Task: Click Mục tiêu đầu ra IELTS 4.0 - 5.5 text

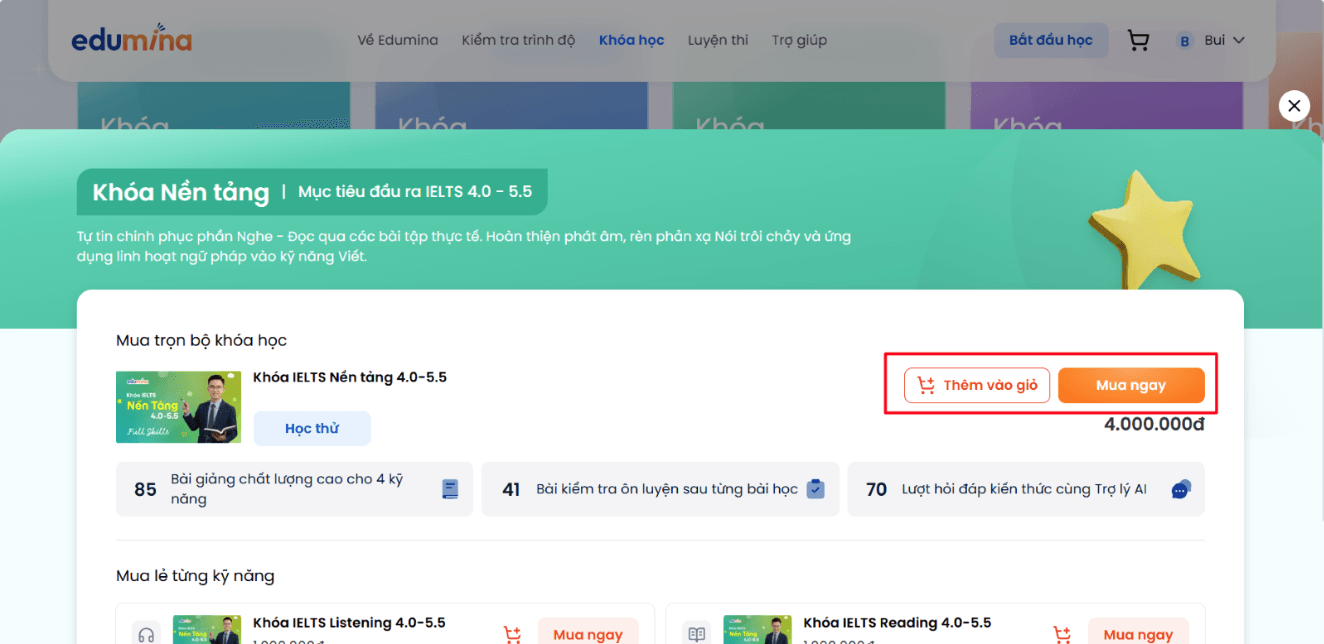Action: pyautogui.click(x=415, y=191)
